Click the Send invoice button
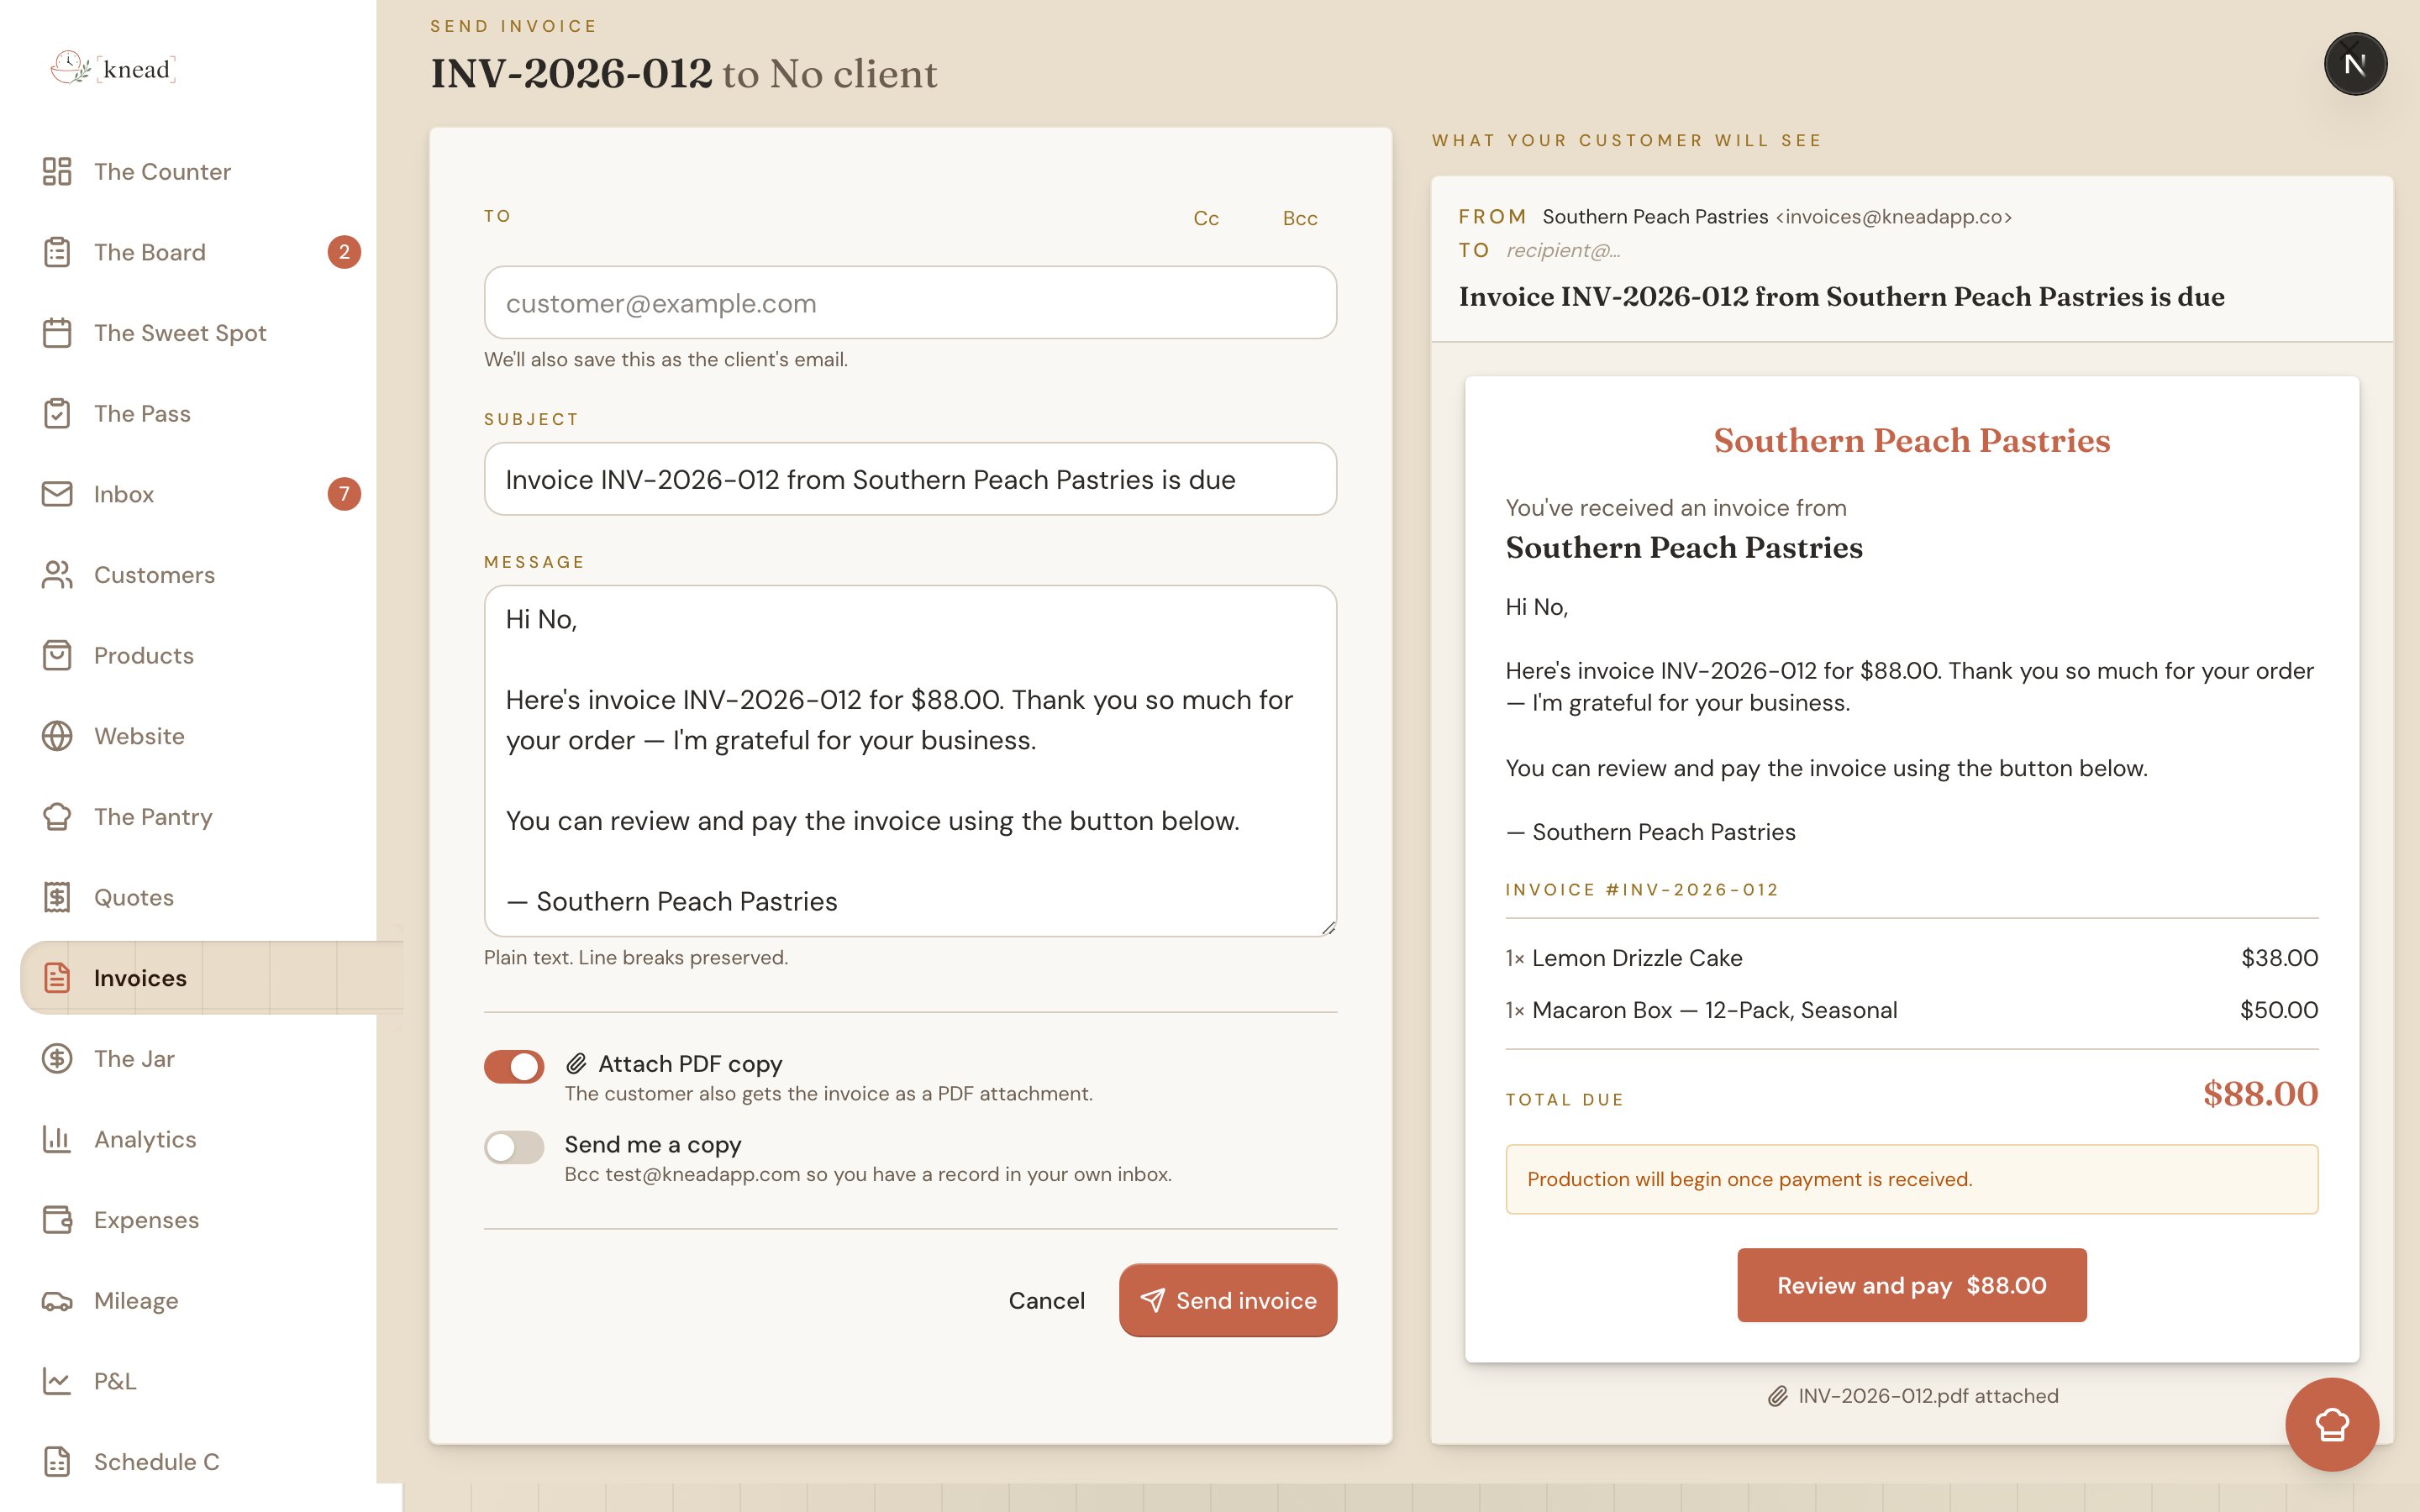 point(1228,1300)
